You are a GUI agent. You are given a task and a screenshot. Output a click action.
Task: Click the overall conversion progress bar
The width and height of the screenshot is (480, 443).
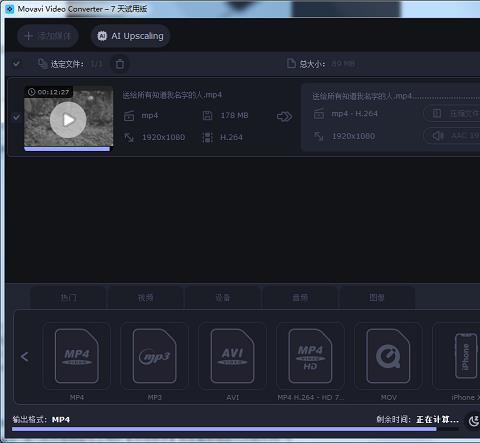(235, 429)
